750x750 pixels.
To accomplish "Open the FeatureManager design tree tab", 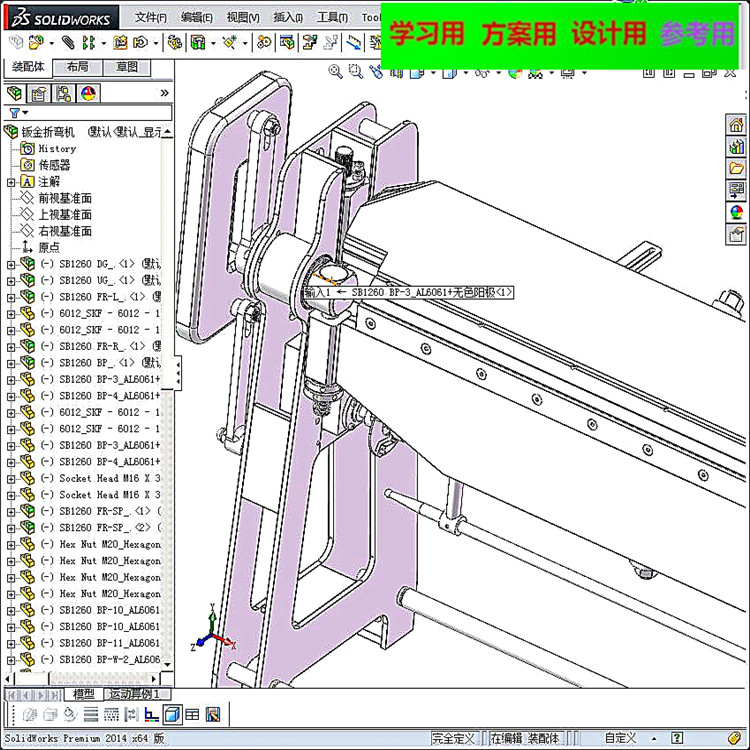I will point(14,93).
